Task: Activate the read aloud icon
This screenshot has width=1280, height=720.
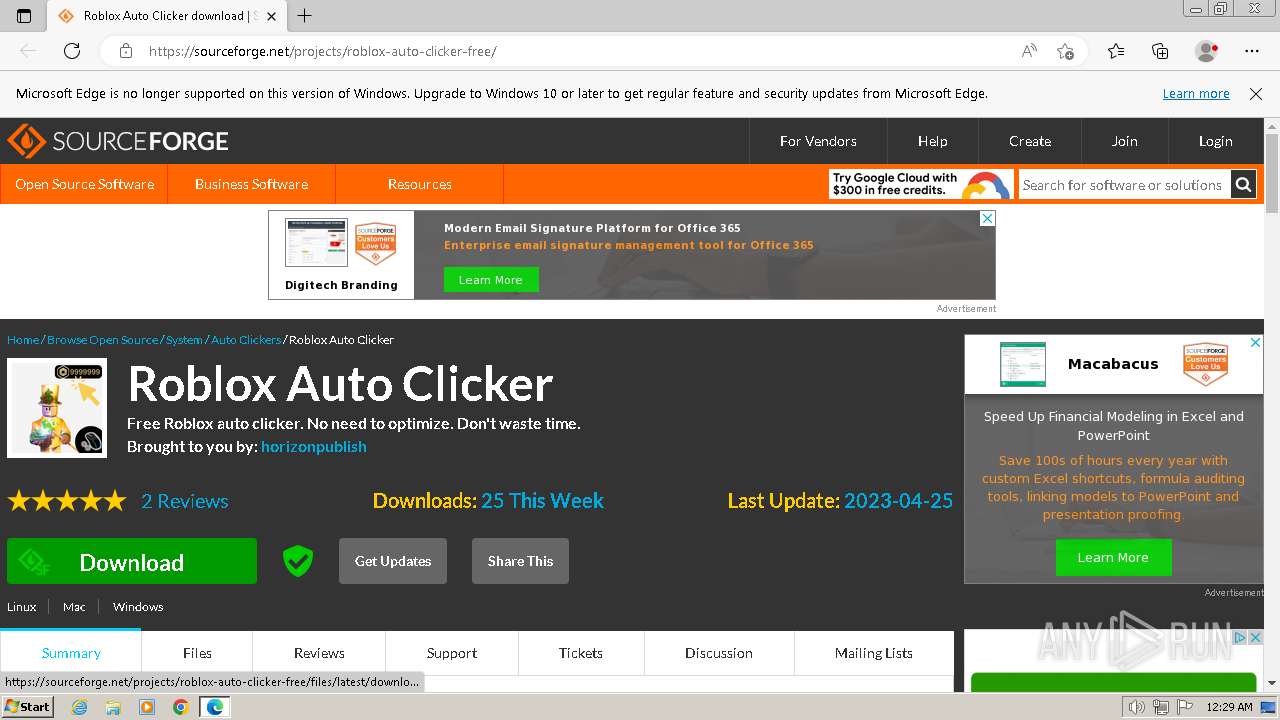Action: click(1029, 51)
